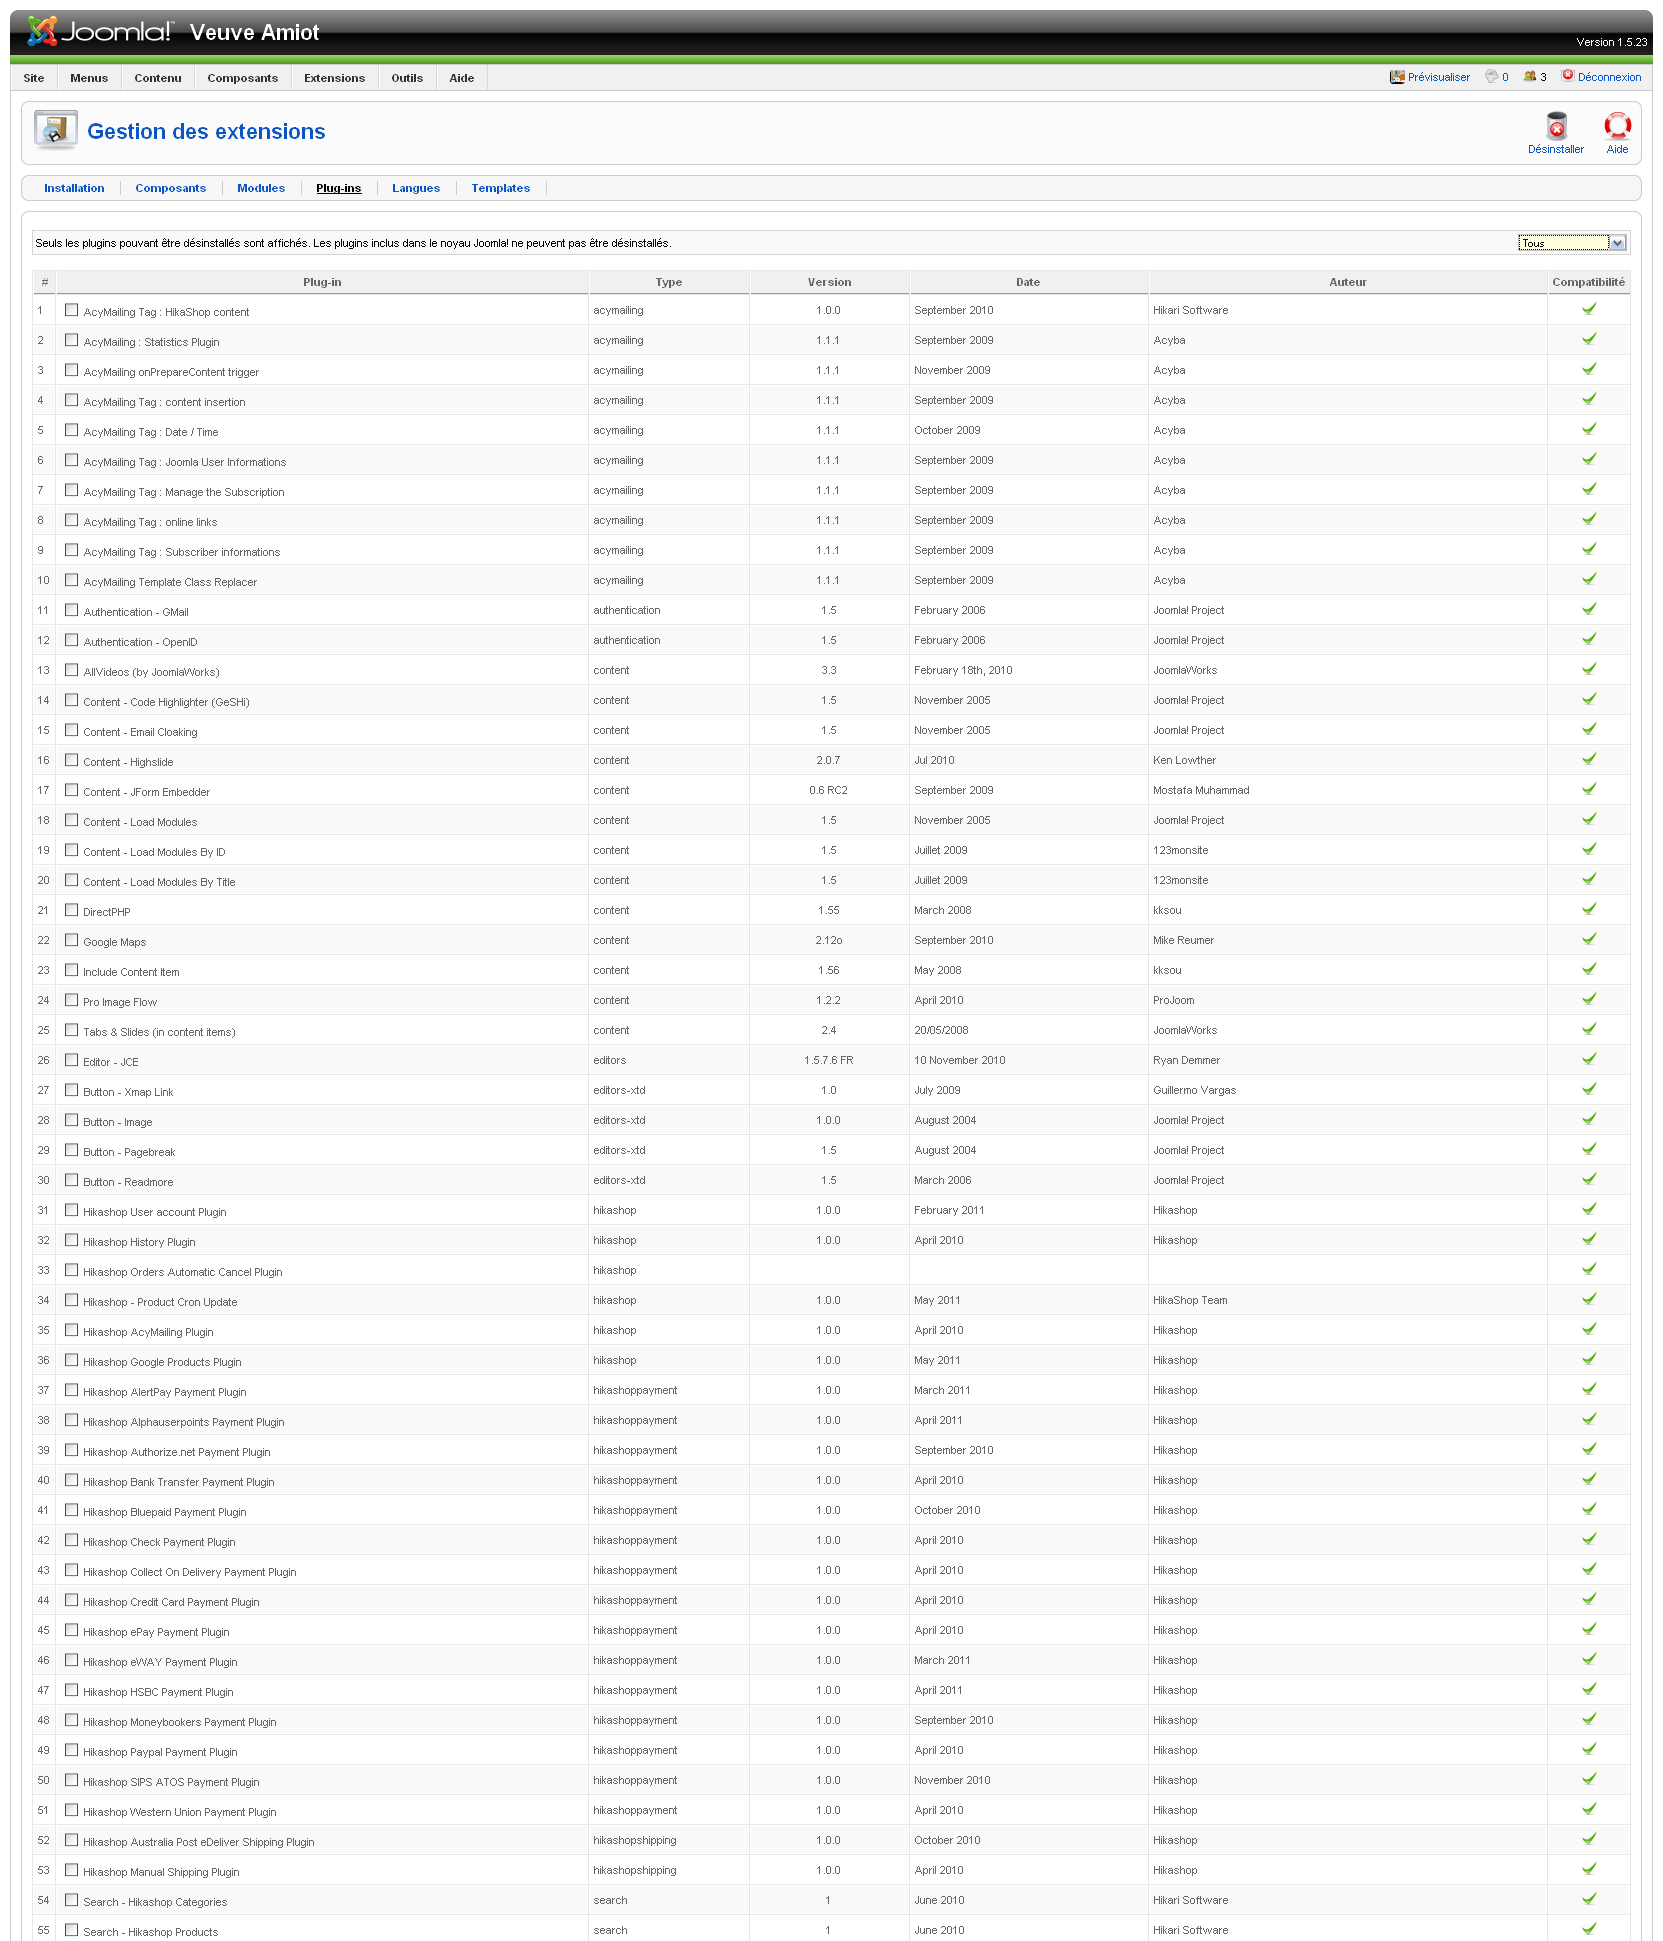Click compatibility checkmark for Hikashop Manual Shipping Plugin
The image size is (1663, 1941).
pos(1589,1869)
